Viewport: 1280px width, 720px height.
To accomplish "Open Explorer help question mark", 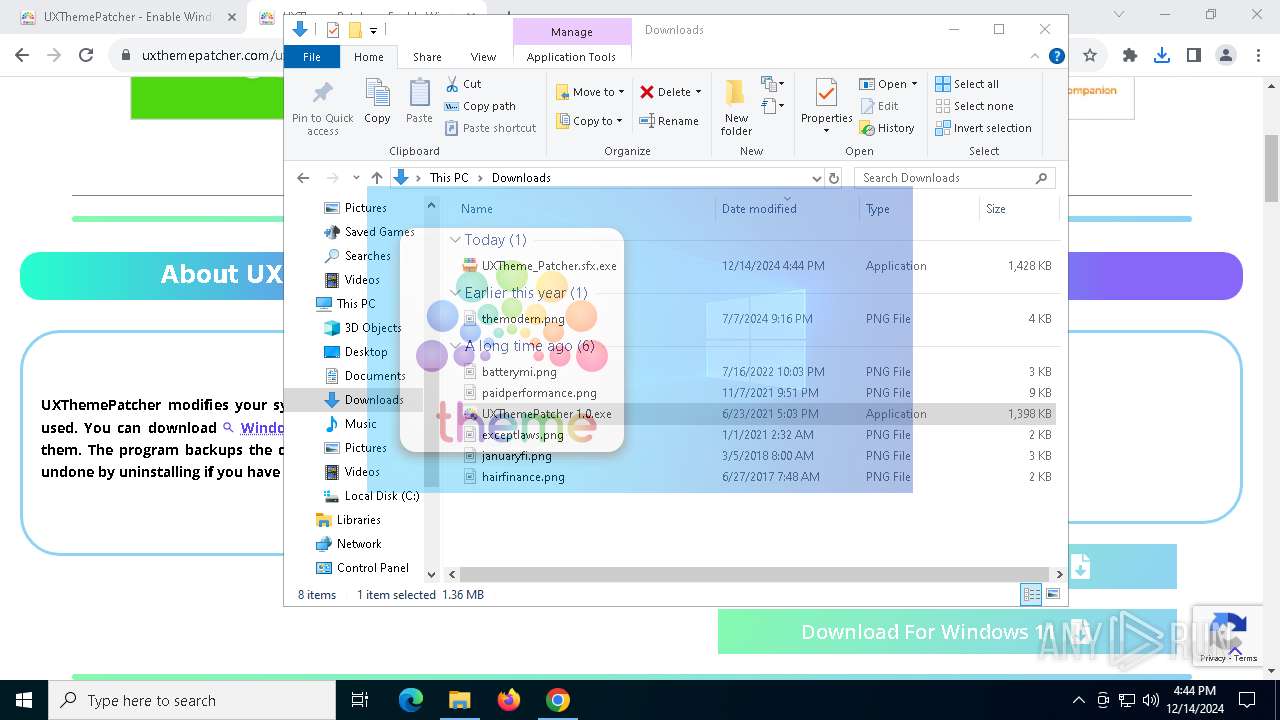I will (1056, 57).
